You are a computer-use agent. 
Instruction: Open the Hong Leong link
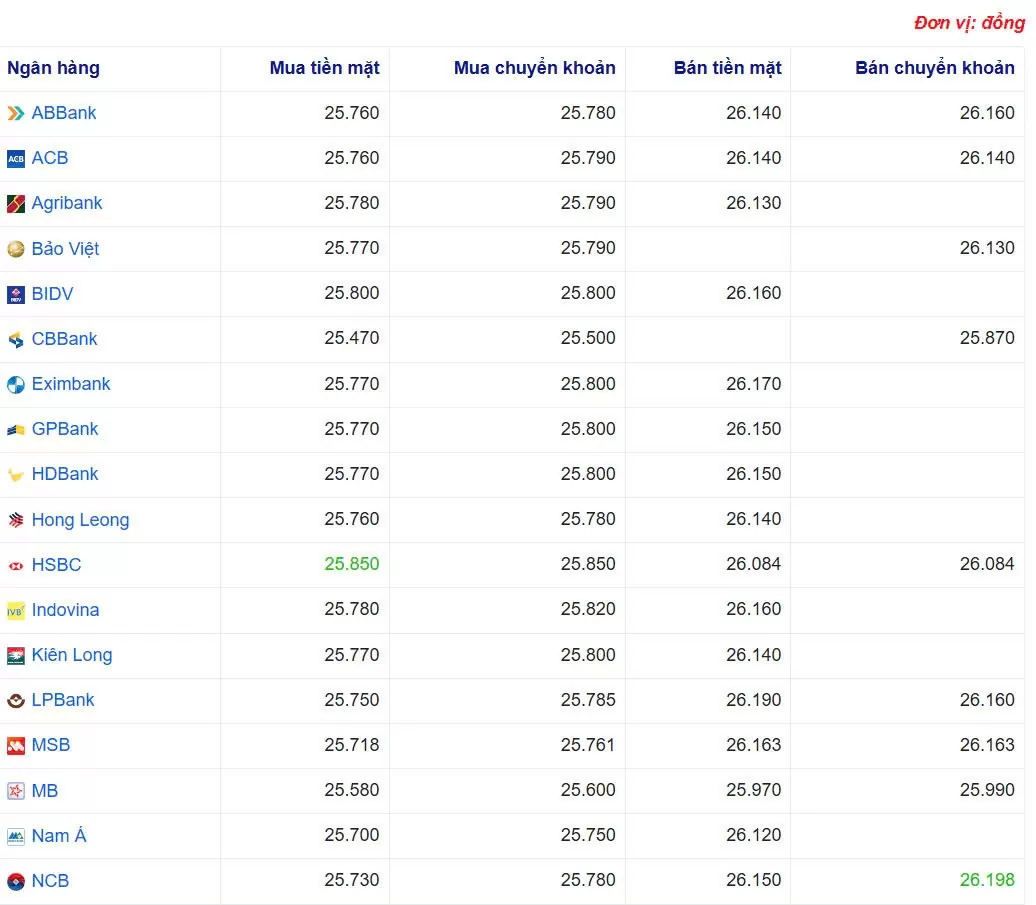click(81, 520)
